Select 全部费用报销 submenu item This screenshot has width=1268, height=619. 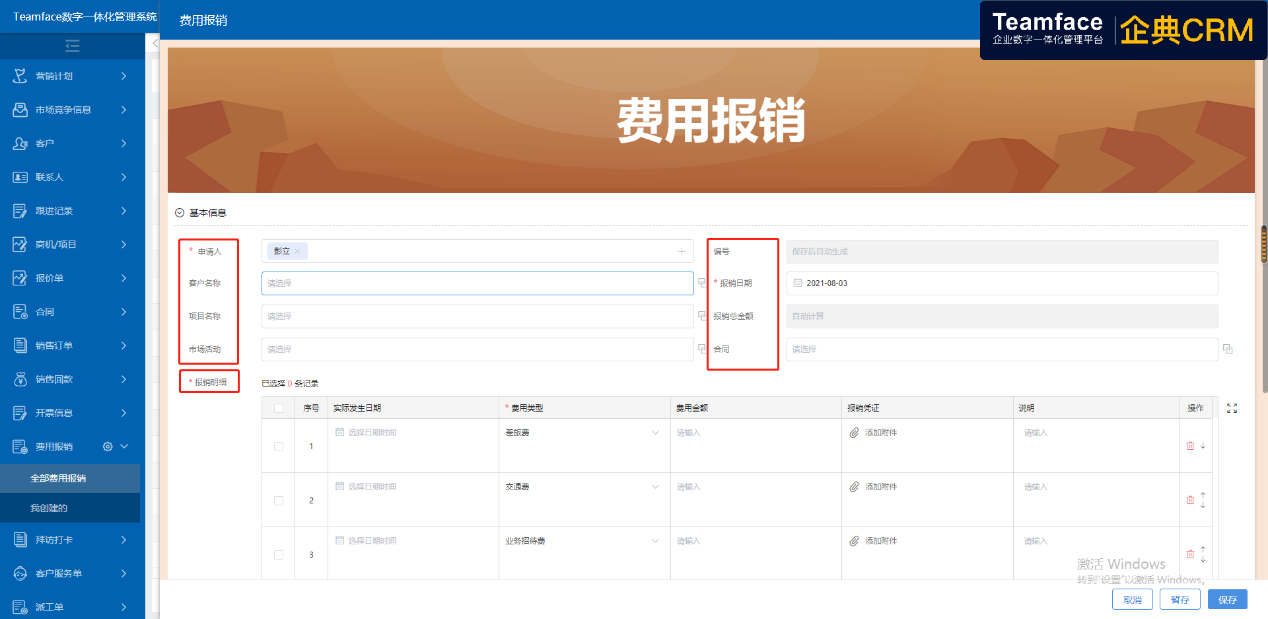click(58, 478)
